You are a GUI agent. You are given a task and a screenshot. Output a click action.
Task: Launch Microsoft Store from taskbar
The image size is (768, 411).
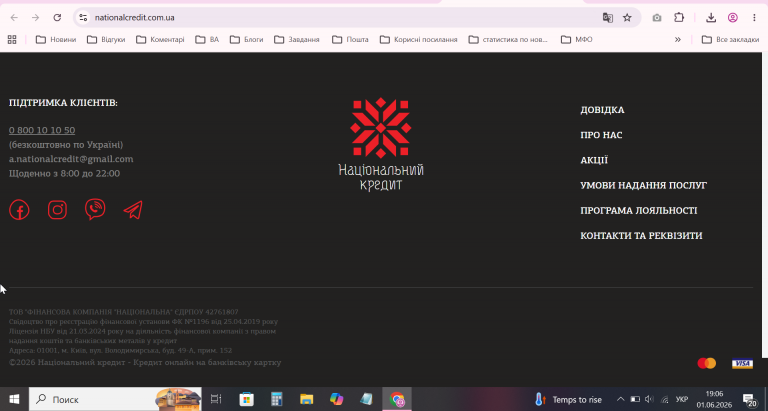click(x=246, y=399)
